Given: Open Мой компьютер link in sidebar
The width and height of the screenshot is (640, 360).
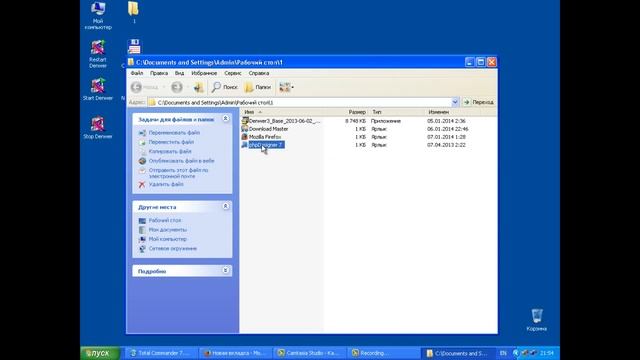Looking at the screenshot, I should pos(168,239).
